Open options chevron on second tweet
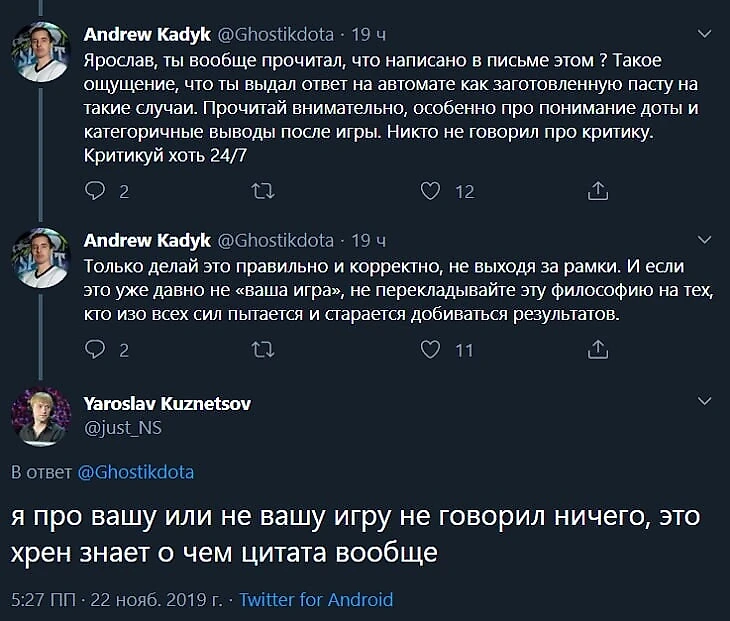Screen dimensions: 730x621 tap(705, 240)
